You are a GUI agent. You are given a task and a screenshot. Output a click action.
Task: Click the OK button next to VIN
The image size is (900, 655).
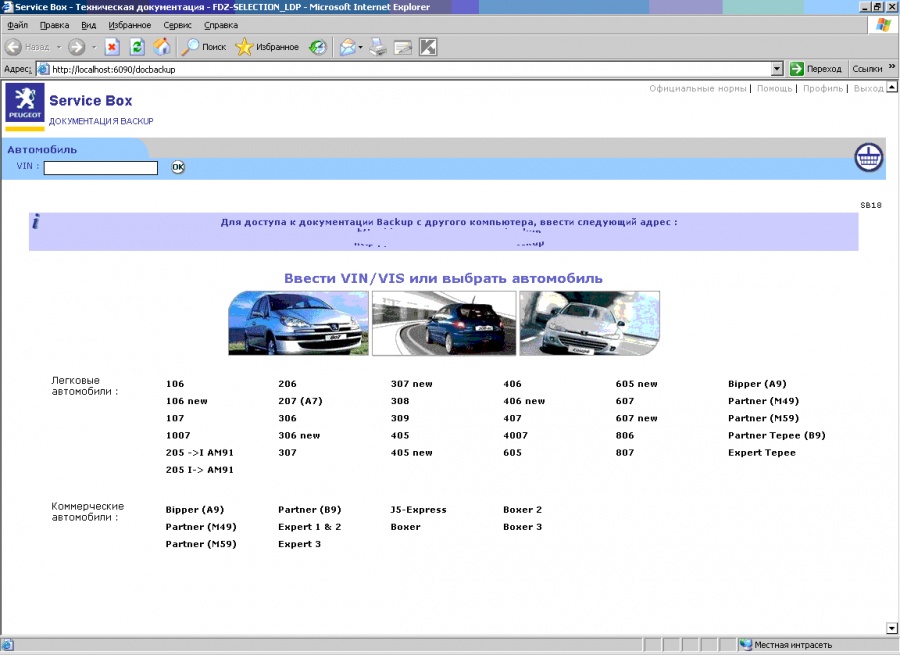178,167
